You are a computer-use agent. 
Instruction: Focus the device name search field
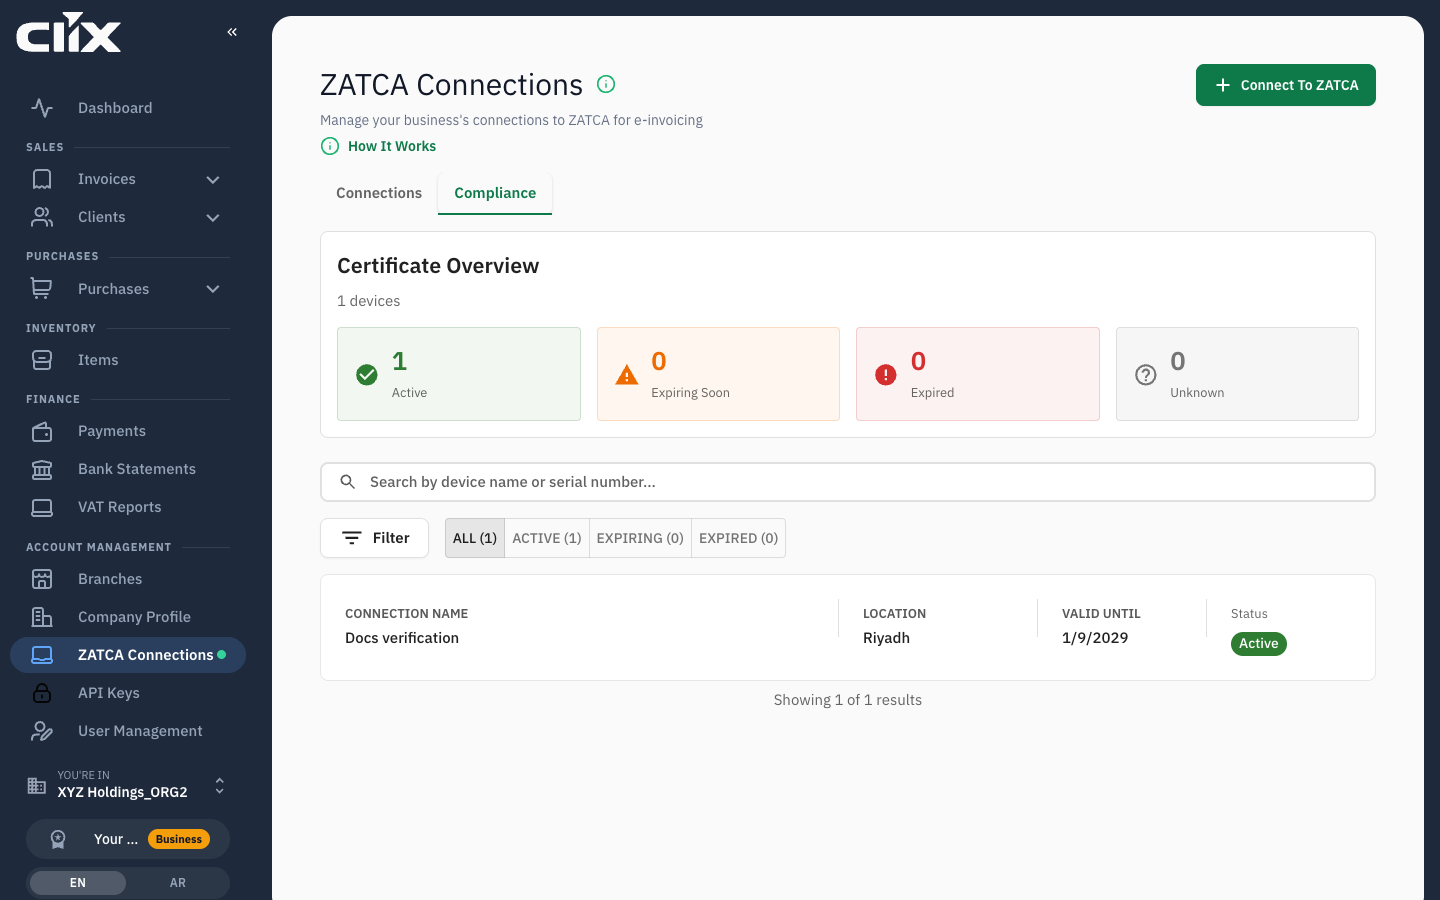click(848, 482)
